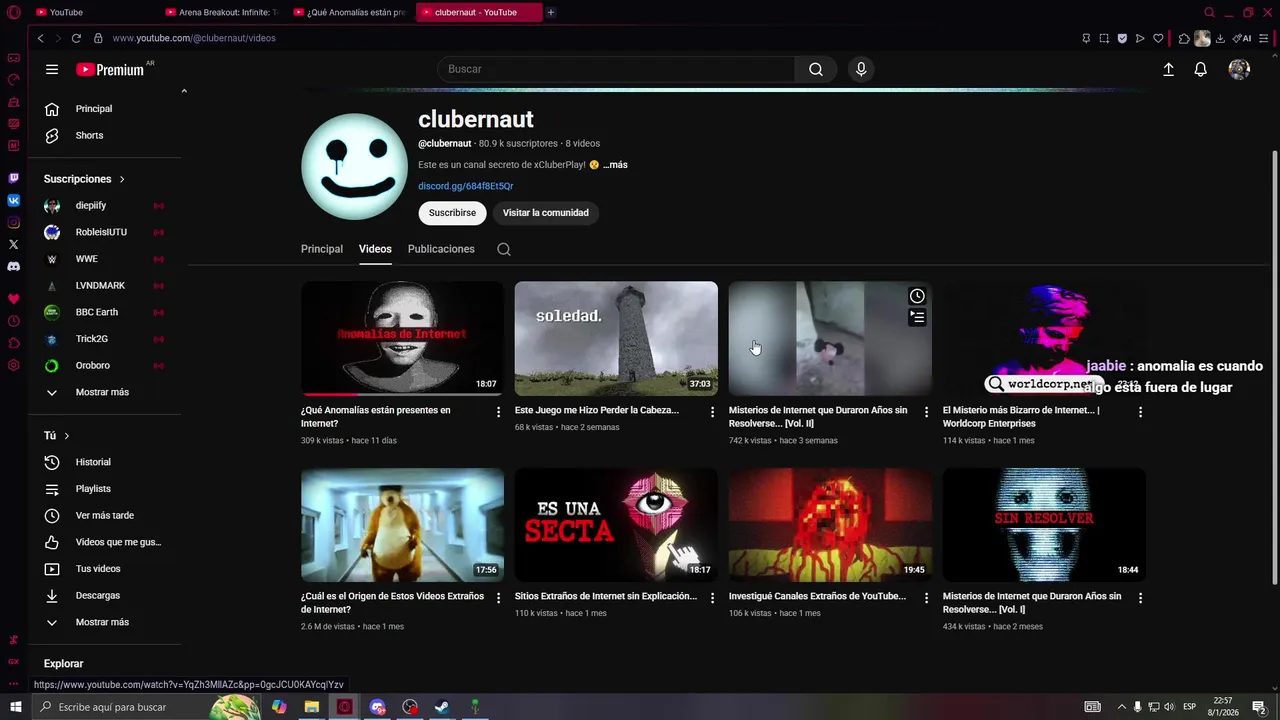The width and height of the screenshot is (1280, 720).
Task: Click the browser address bar URL
Action: pos(194,38)
